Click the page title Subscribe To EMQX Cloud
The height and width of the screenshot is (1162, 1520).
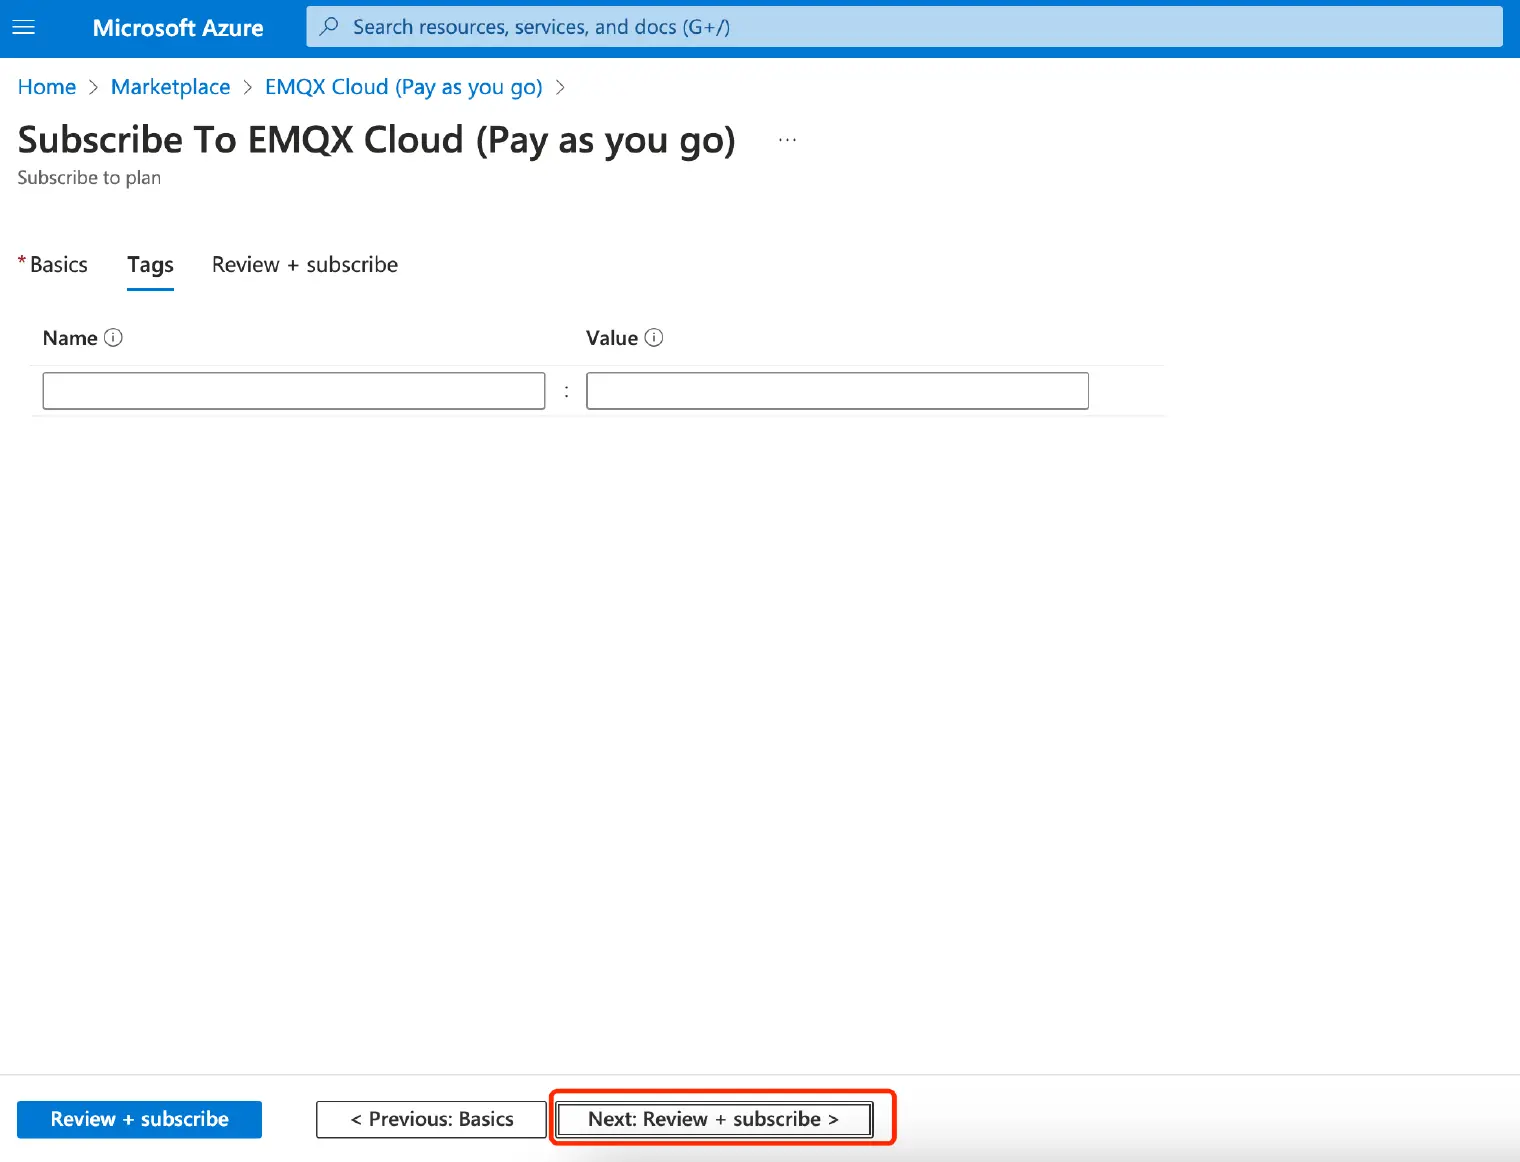click(x=377, y=140)
